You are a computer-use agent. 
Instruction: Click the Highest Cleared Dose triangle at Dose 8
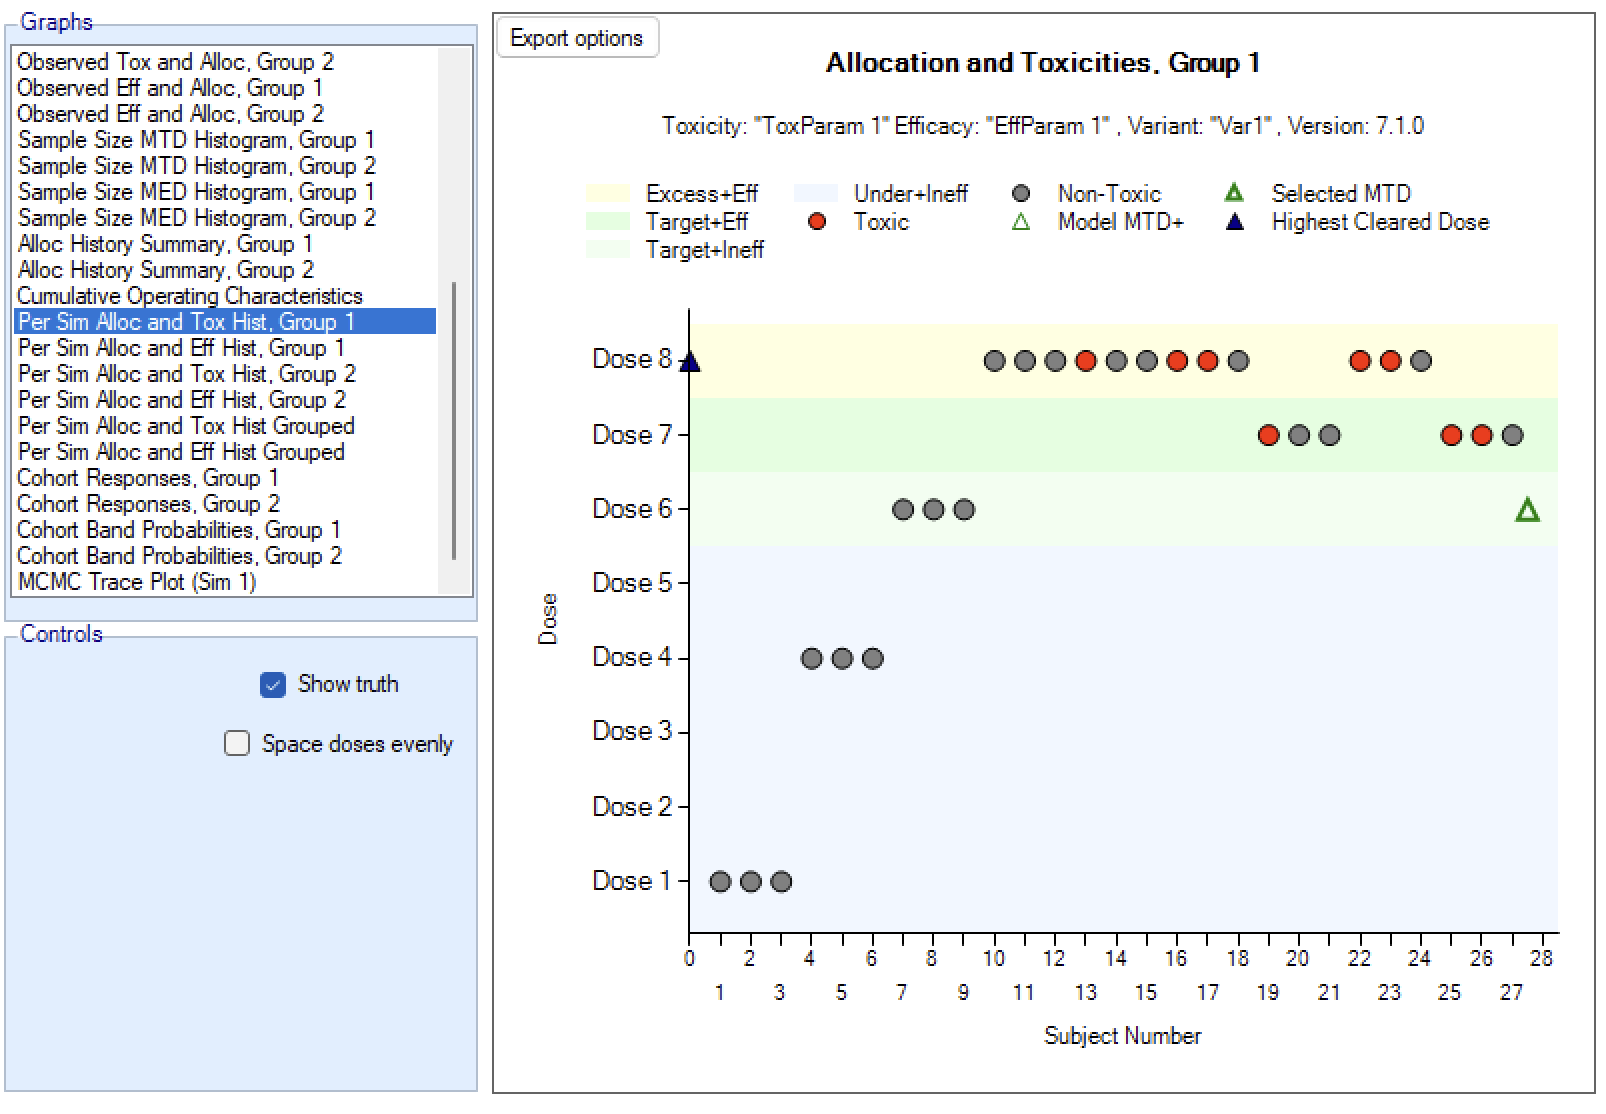[690, 361]
